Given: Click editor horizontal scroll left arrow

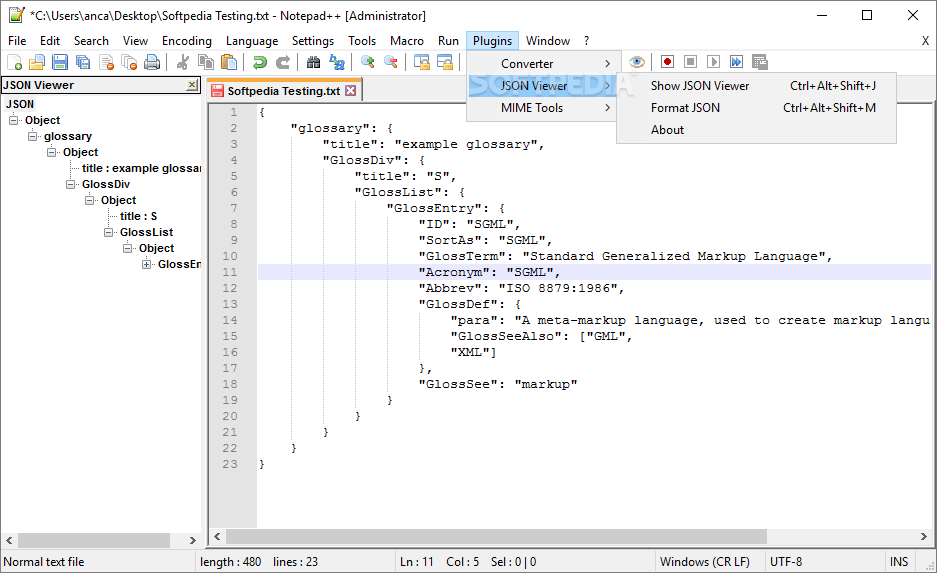Looking at the screenshot, I should click(x=218, y=537).
